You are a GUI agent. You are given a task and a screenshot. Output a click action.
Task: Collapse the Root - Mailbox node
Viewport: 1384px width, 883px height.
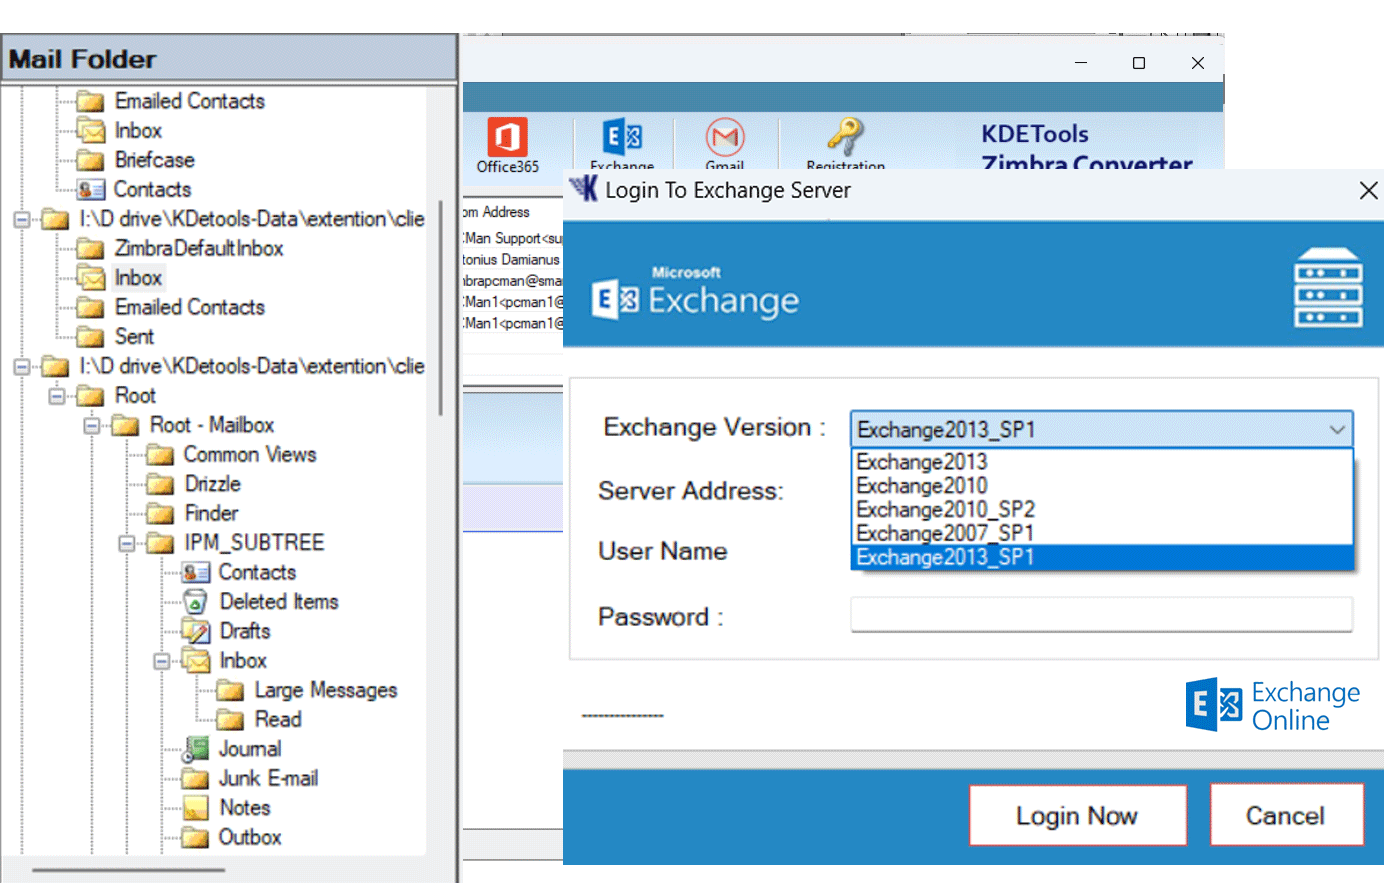[x=92, y=426]
